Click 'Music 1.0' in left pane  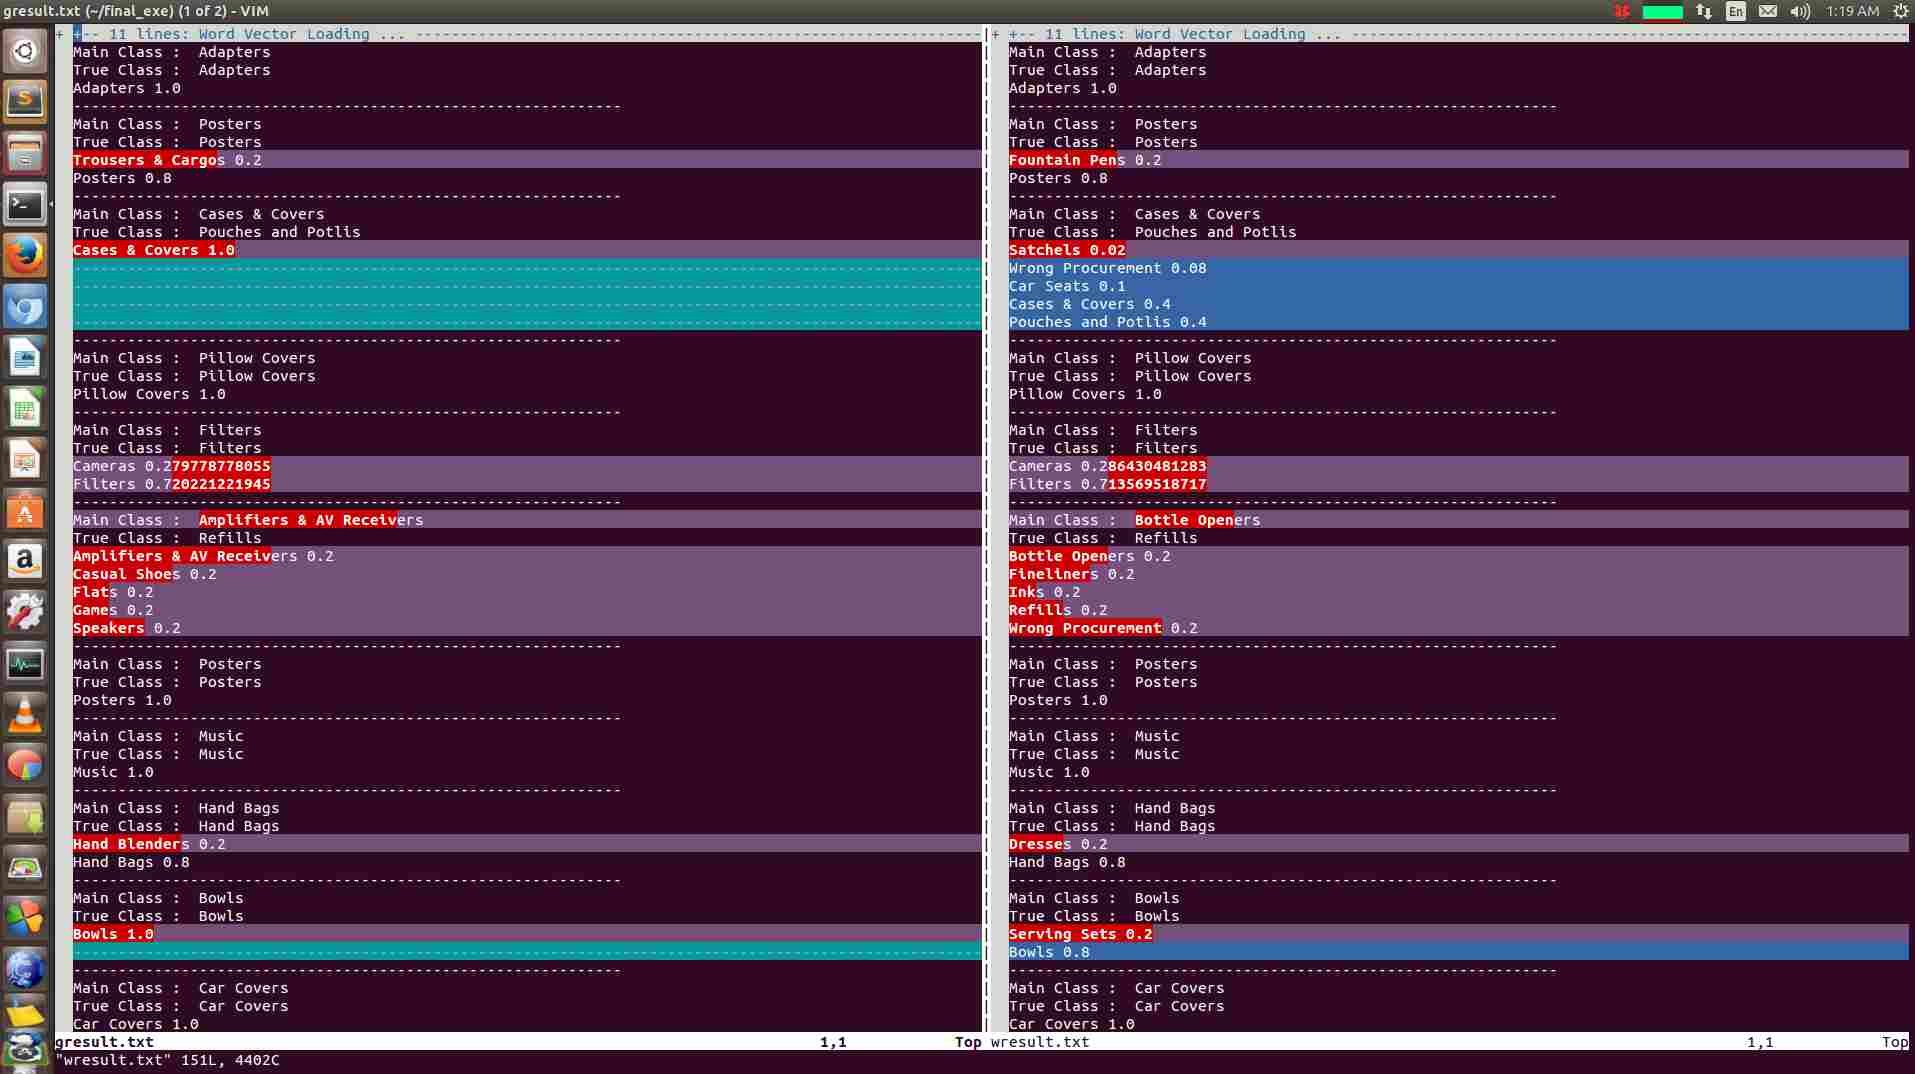pos(113,772)
